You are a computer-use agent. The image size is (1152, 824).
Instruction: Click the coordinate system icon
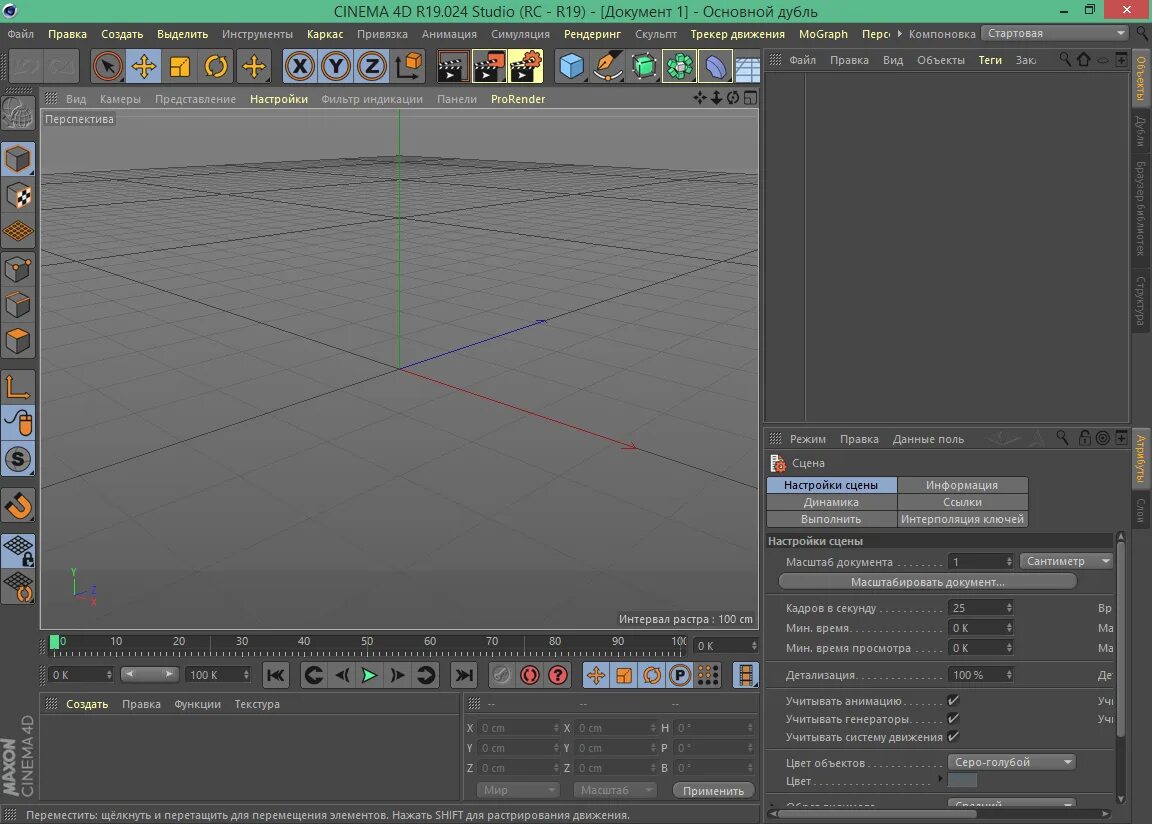pyautogui.click(x=408, y=67)
